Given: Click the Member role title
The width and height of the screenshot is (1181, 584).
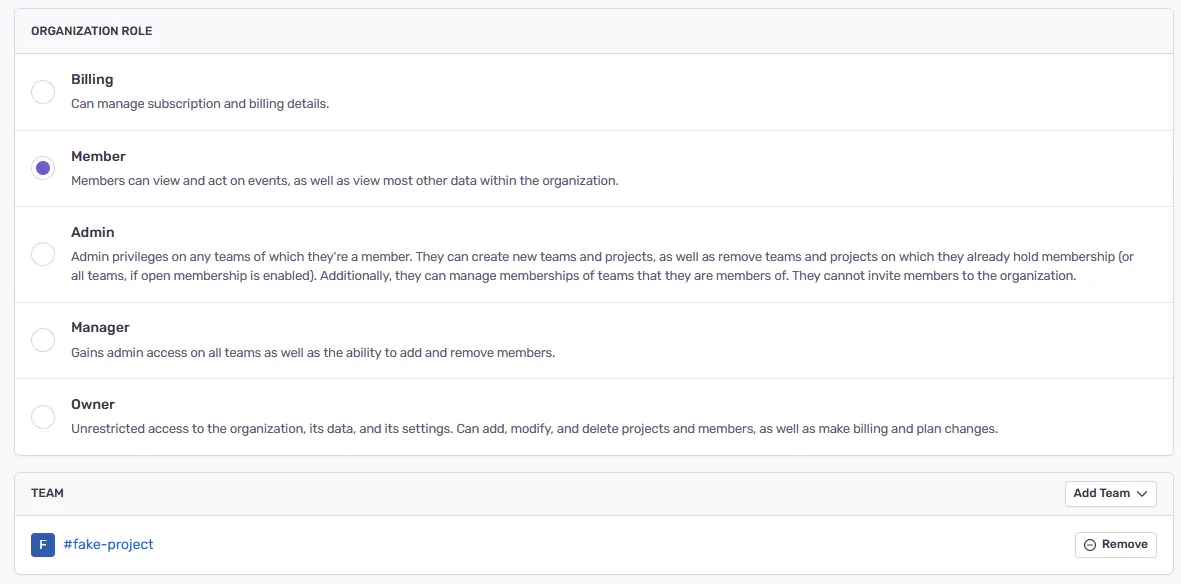Looking at the screenshot, I should click(98, 157).
